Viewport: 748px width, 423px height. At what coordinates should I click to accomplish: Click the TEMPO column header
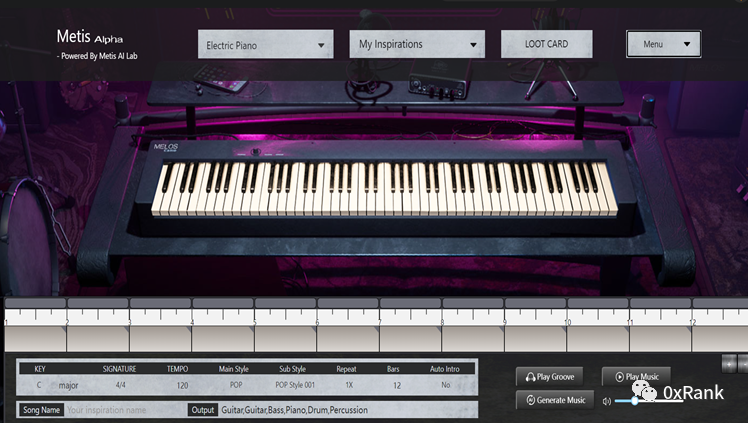177,369
